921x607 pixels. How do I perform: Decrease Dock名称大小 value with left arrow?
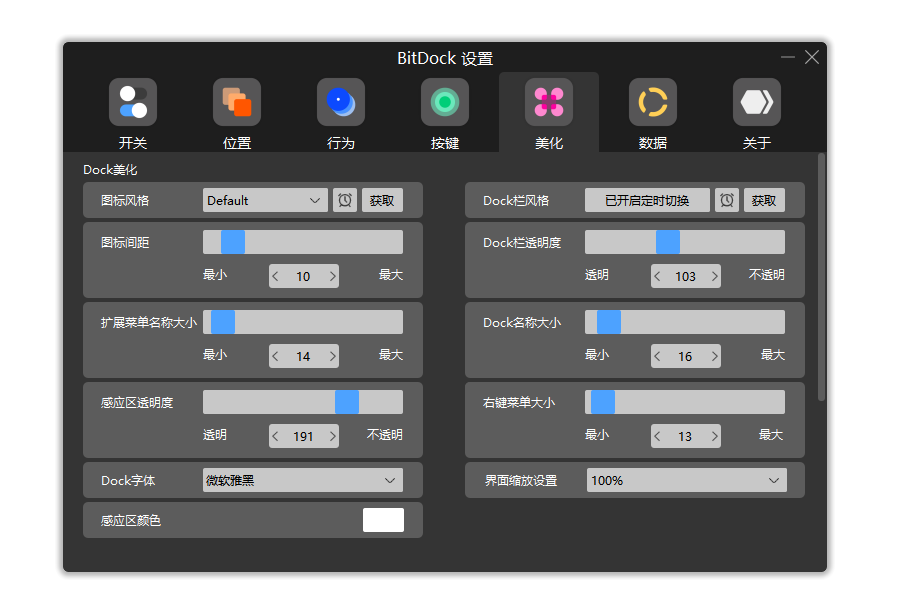pos(657,356)
